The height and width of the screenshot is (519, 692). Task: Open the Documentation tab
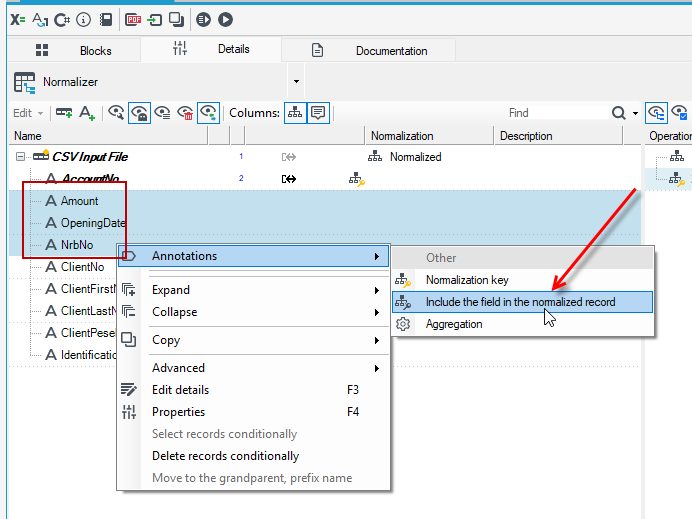pos(369,50)
